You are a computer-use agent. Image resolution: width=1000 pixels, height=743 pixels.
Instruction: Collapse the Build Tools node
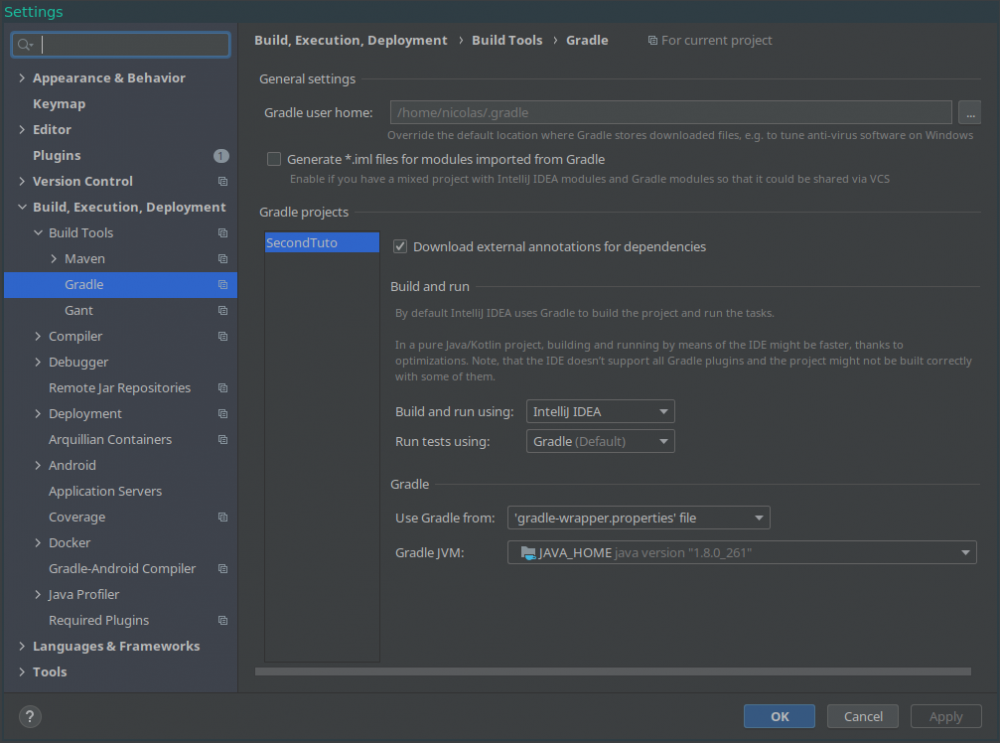38,233
